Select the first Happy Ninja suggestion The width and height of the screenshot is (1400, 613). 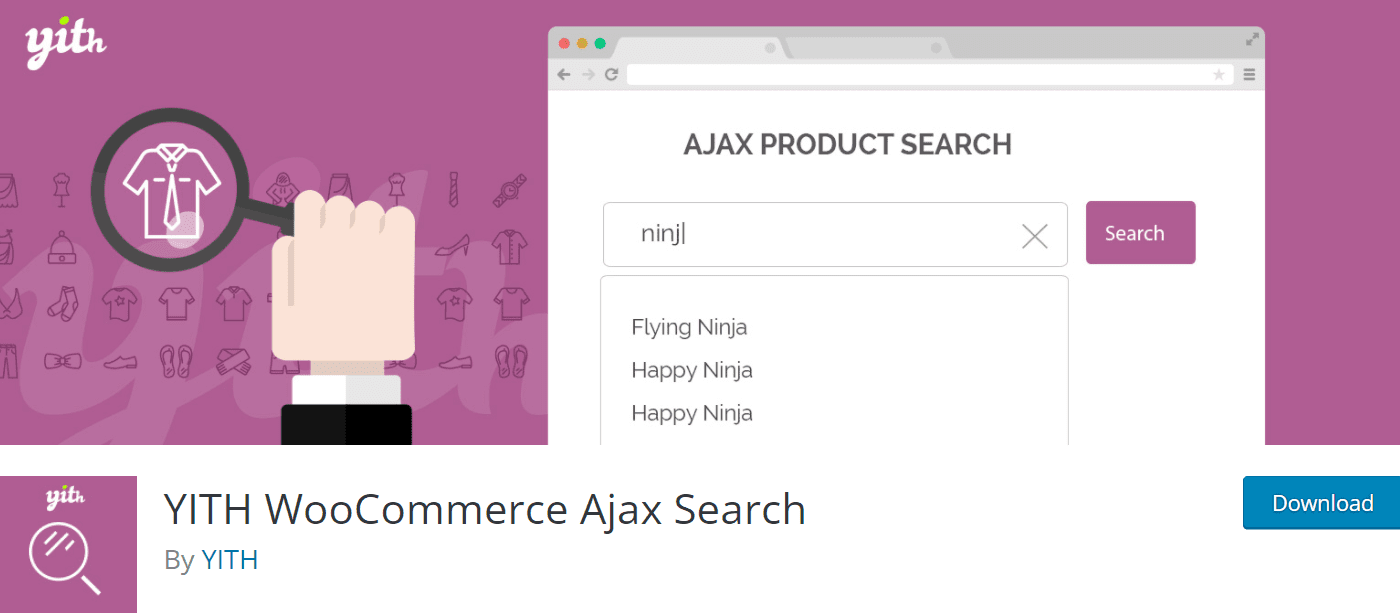pyautogui.click(x=692, y=371)
